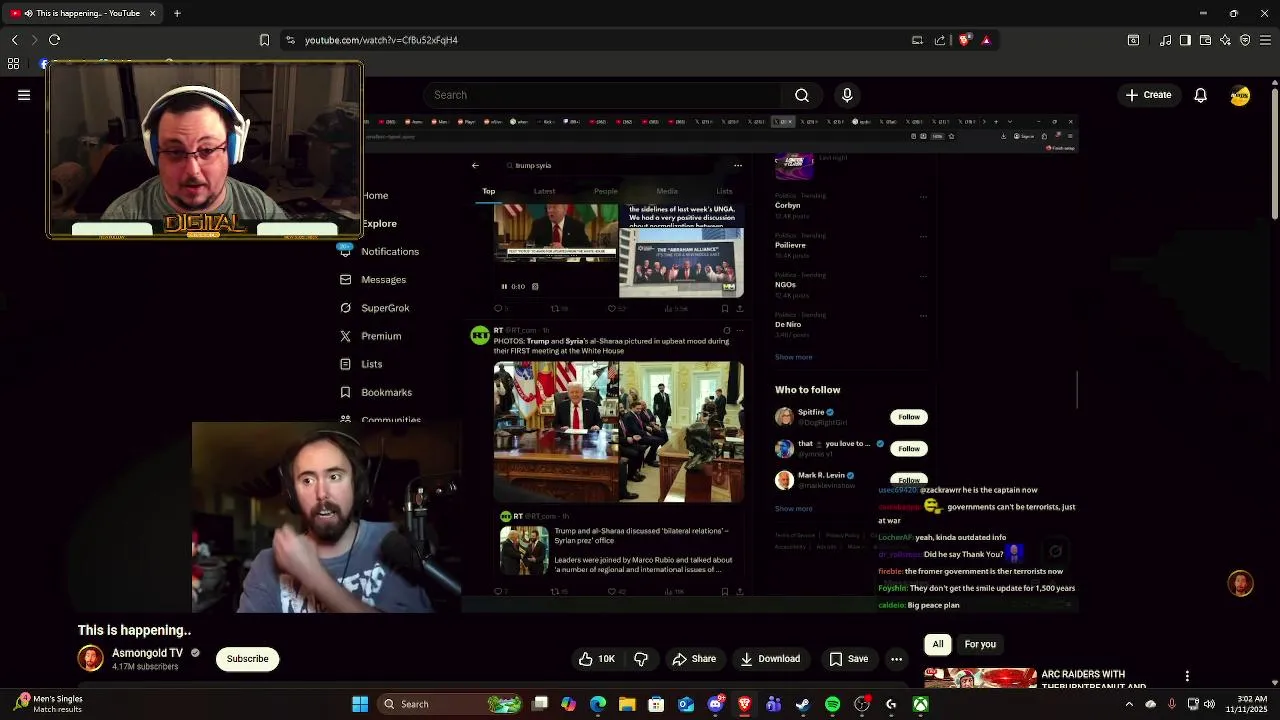Image resolution: width=1280 pixels, height=720 pixels.
Task: Open Microsoft Edge from the taskbar
Action: 598,704
